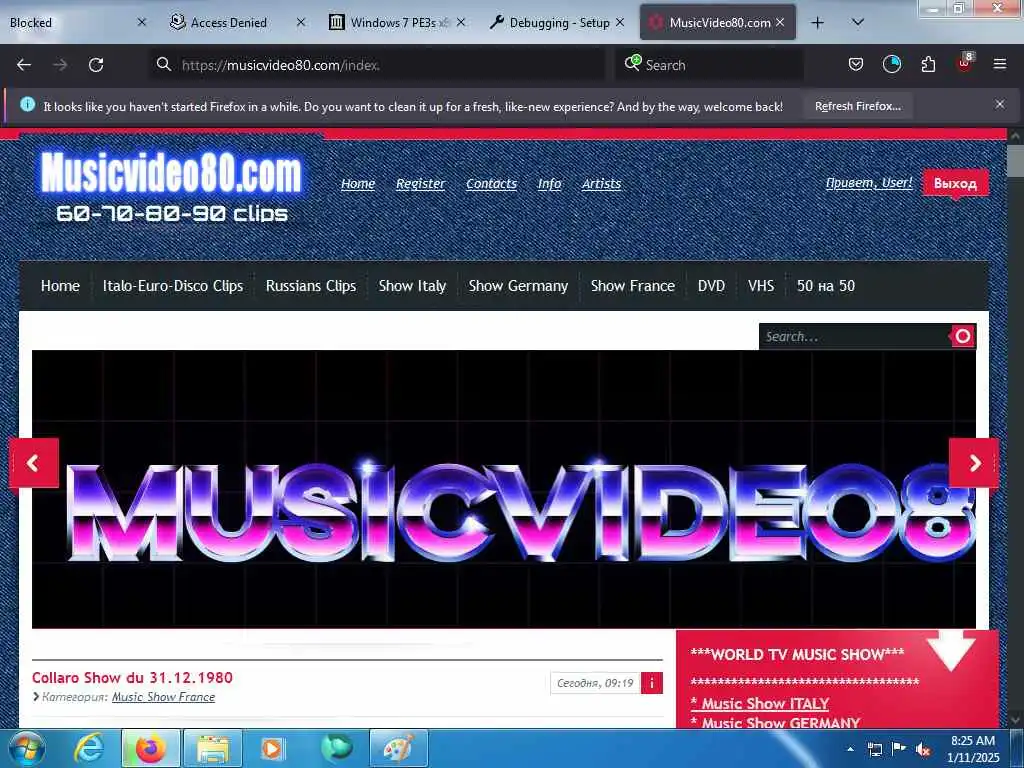
Task: Open the Contacts header link
Action: click(x=491, y=184)
